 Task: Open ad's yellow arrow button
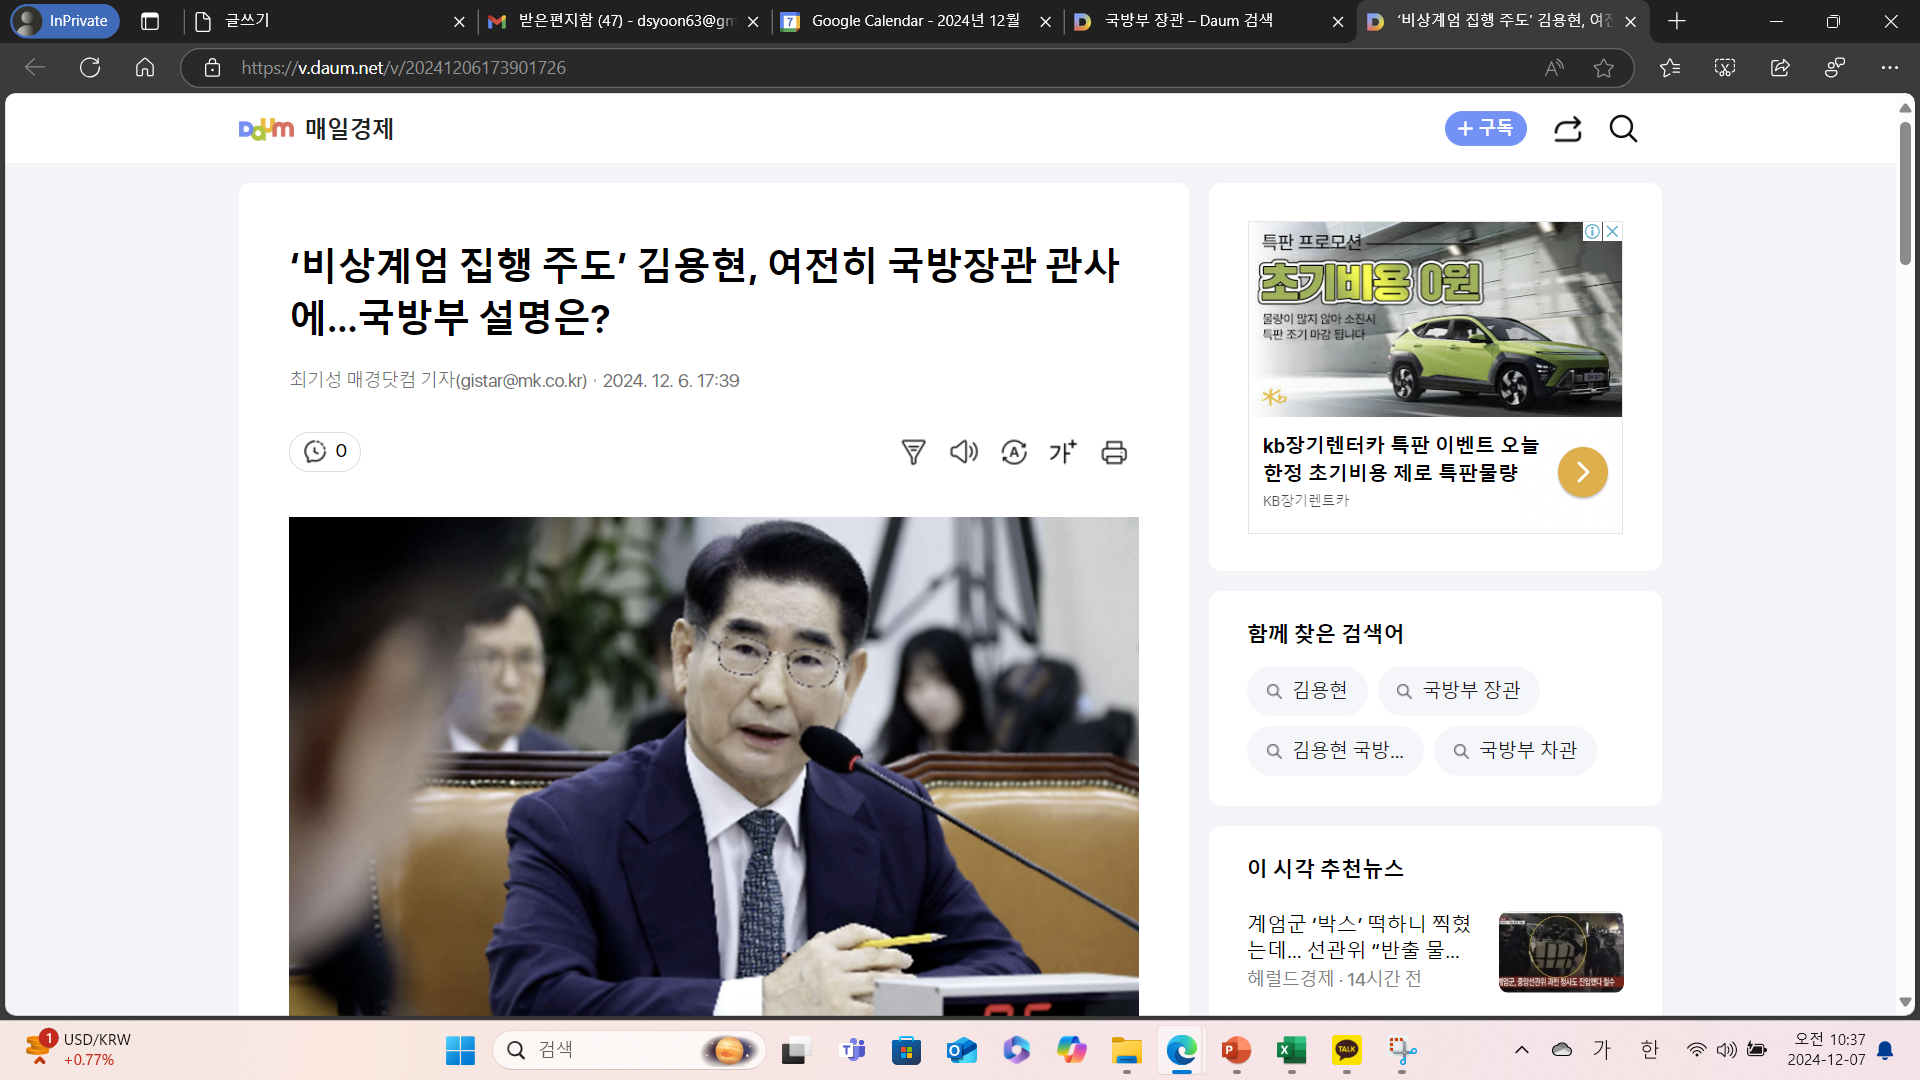click(1582, 472)
